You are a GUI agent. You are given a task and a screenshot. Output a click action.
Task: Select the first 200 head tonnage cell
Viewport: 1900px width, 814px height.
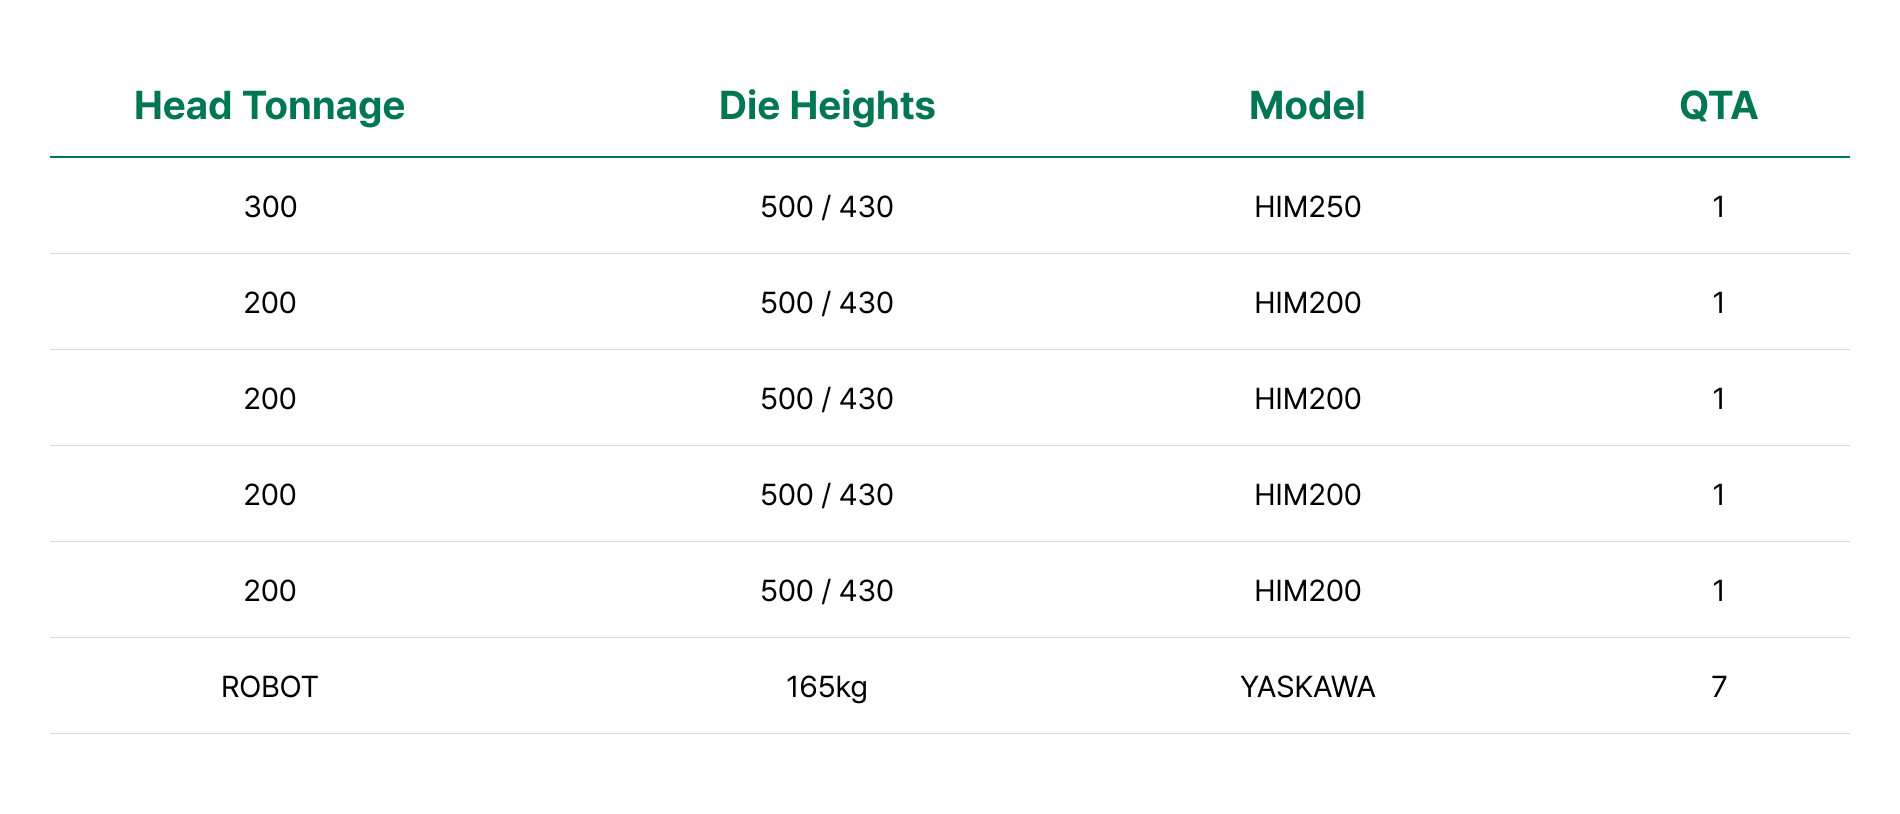click(x=270, y=303)
